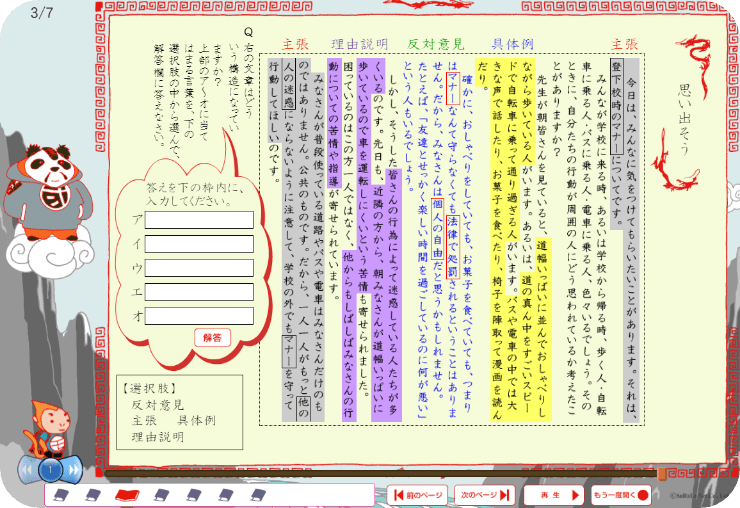The image size is (740, 508).
Task: Focus the エ answer input field
Action: click(198, 291)
